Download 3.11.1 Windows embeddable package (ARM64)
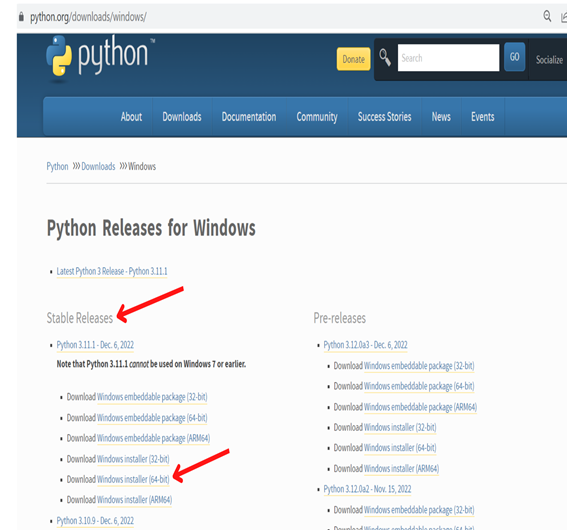The height and width of the screenshot is (532, 567). [x=153, y=438]
